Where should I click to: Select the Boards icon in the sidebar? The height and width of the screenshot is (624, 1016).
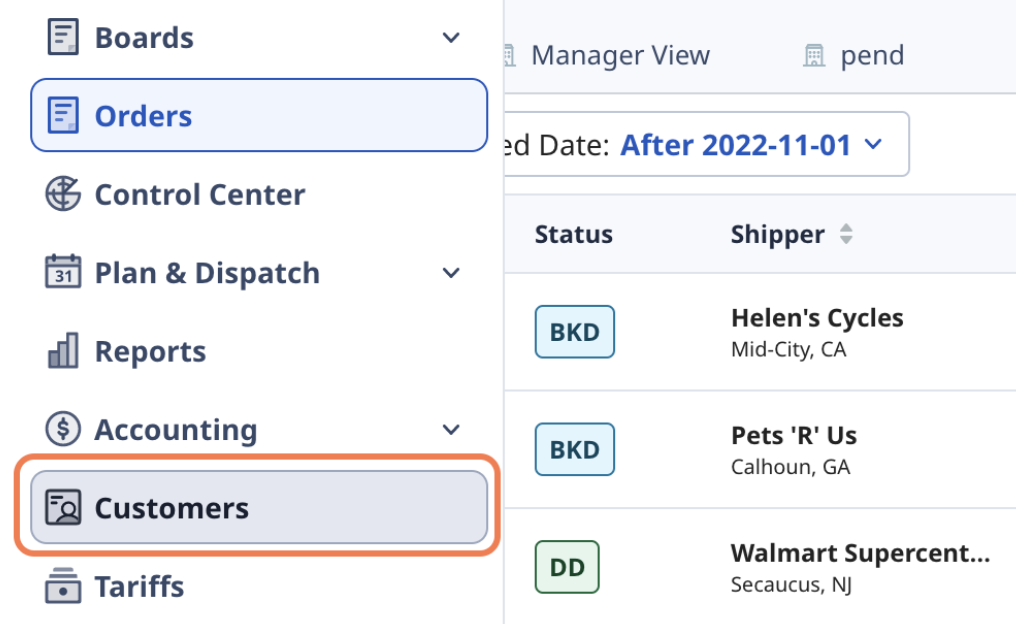[61, 37]
